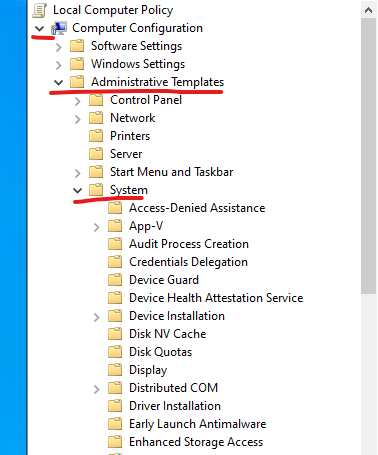
Task: Select the Administrative Templates label
Action: pyautogui.click(x=157, y=82)
